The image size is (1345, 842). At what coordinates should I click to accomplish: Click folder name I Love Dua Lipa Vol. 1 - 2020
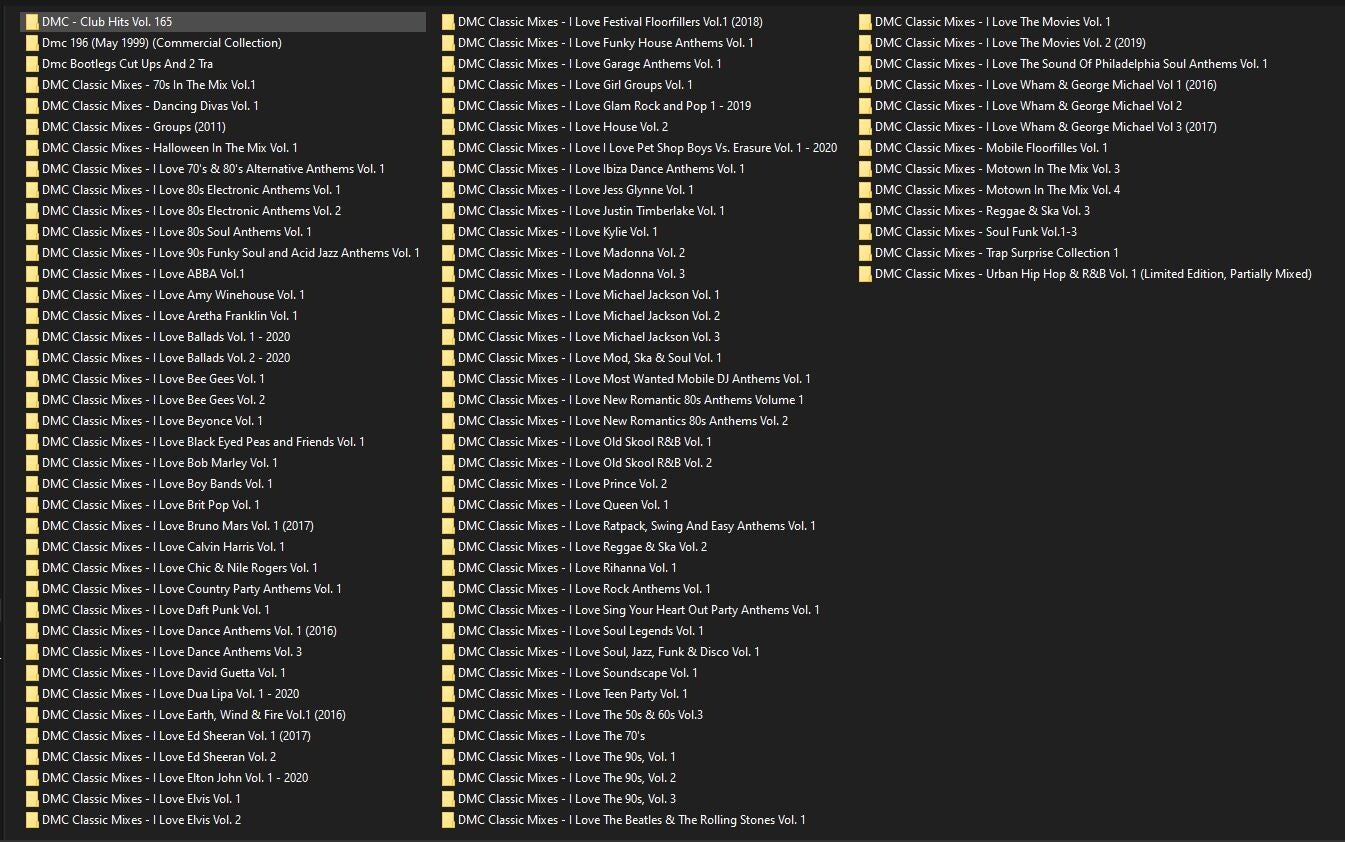coord(171,694)
